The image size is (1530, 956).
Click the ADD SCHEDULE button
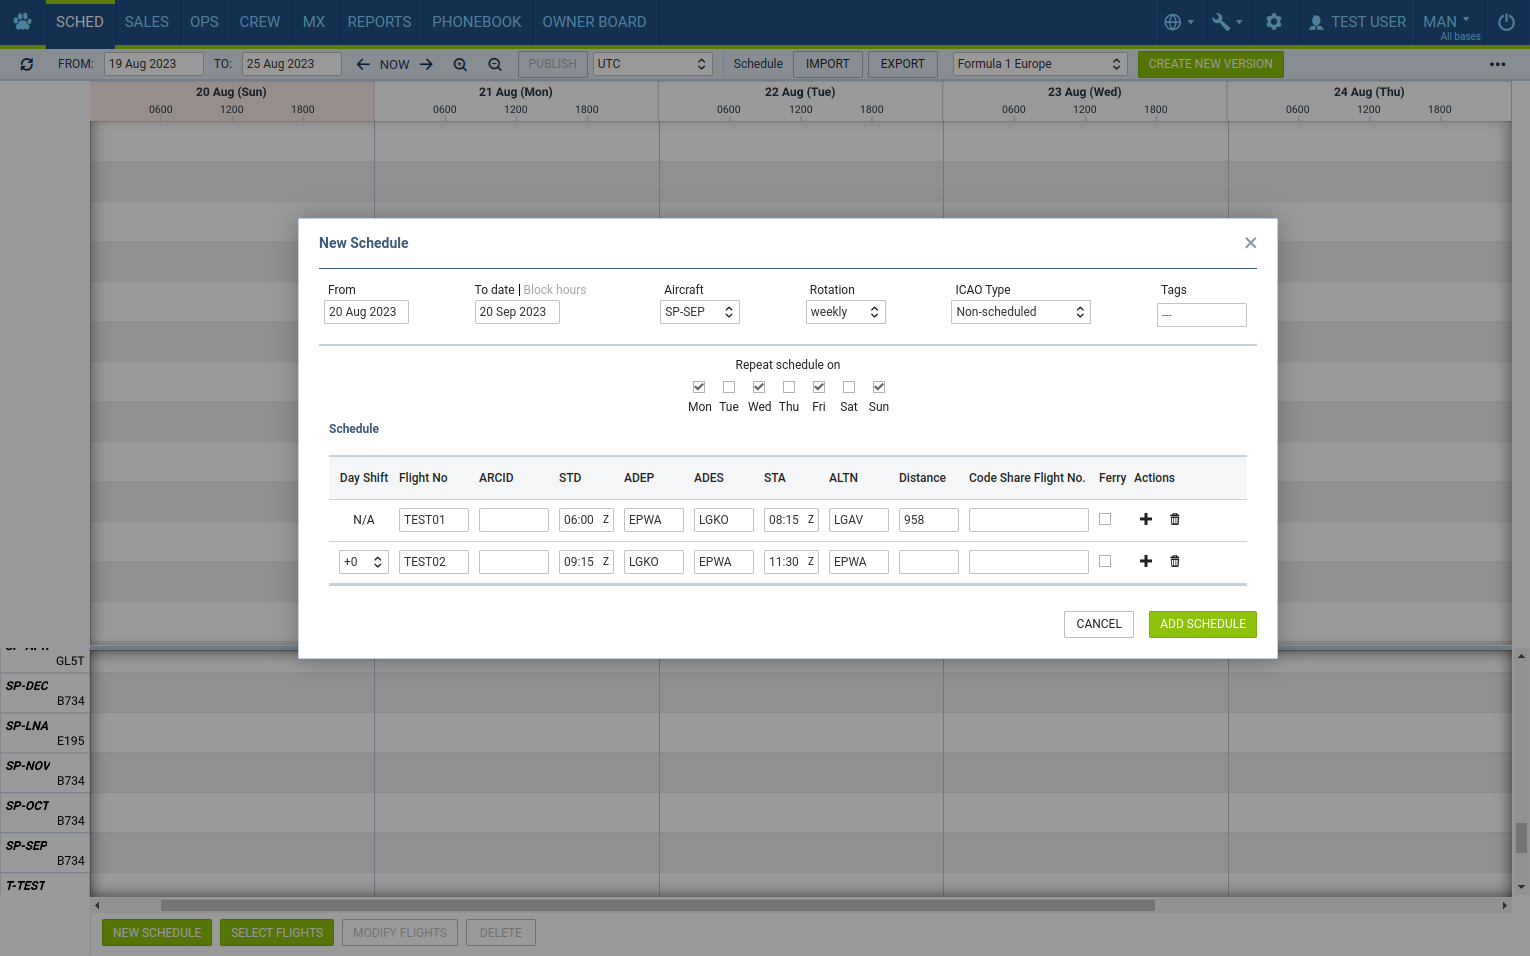click(x=1202, y=624)
